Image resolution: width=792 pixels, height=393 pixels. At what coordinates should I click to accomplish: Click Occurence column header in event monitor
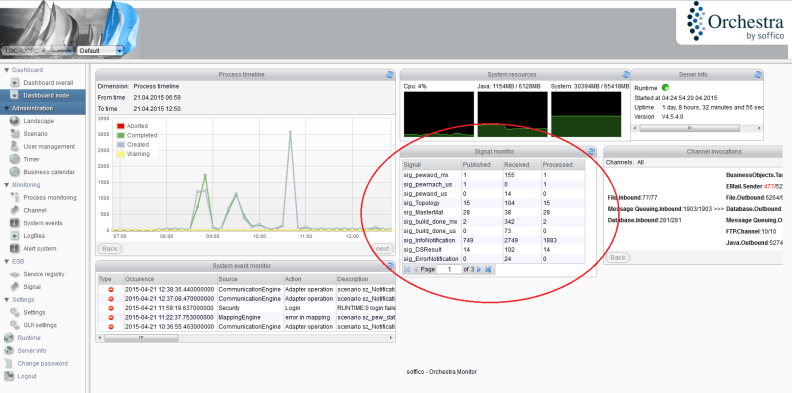[x=170, y=279]
